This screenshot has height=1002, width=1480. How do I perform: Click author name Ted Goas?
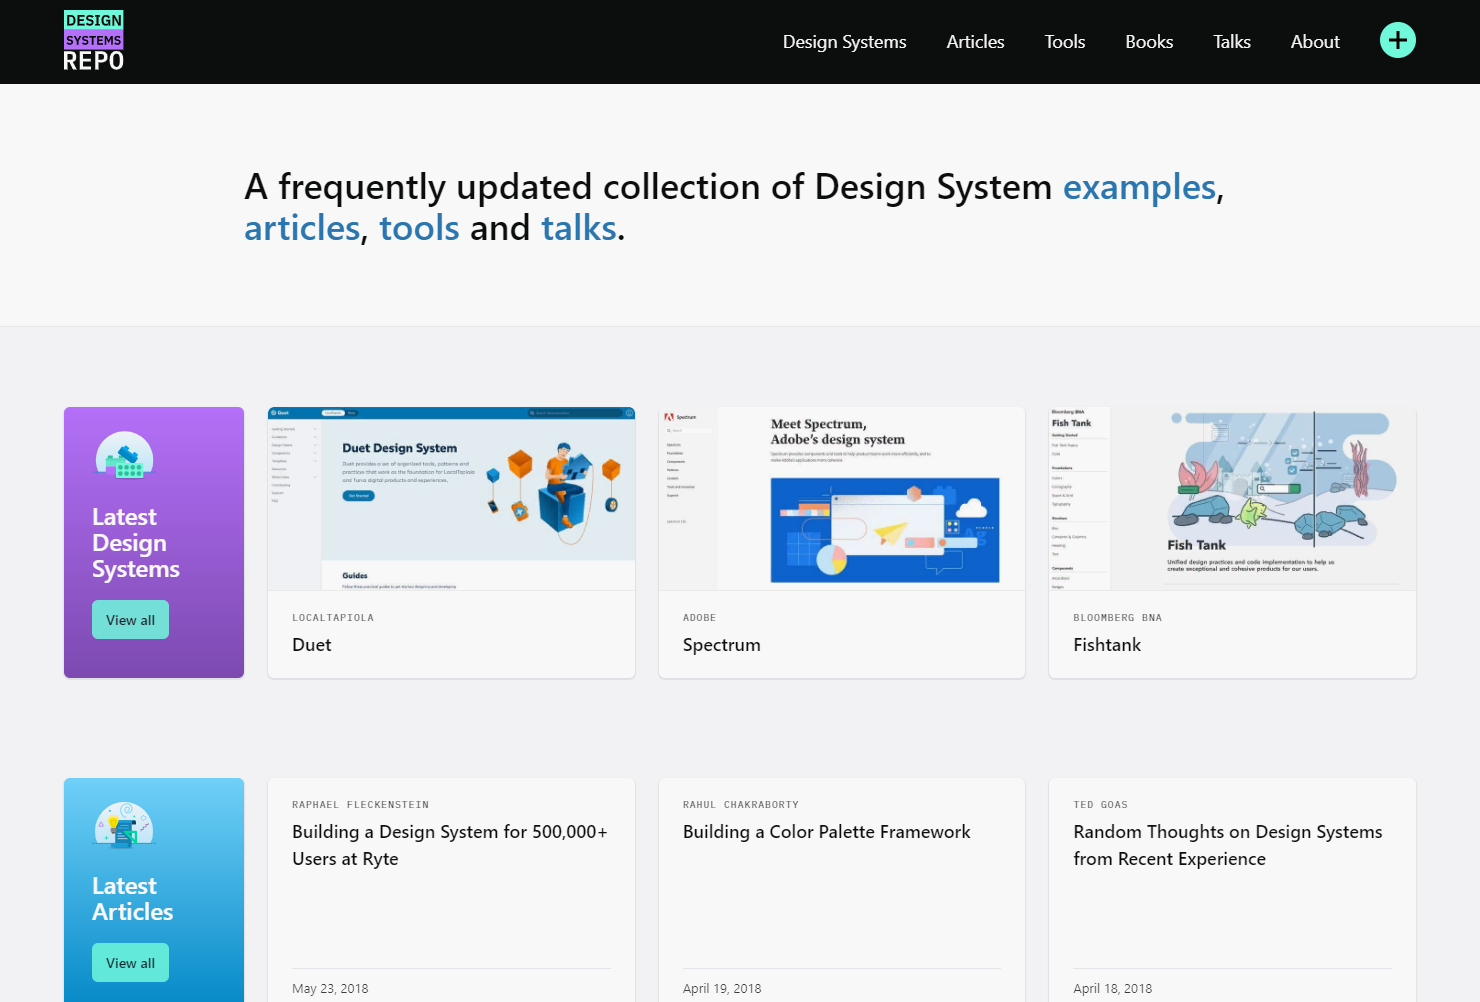pos(1100,805)
